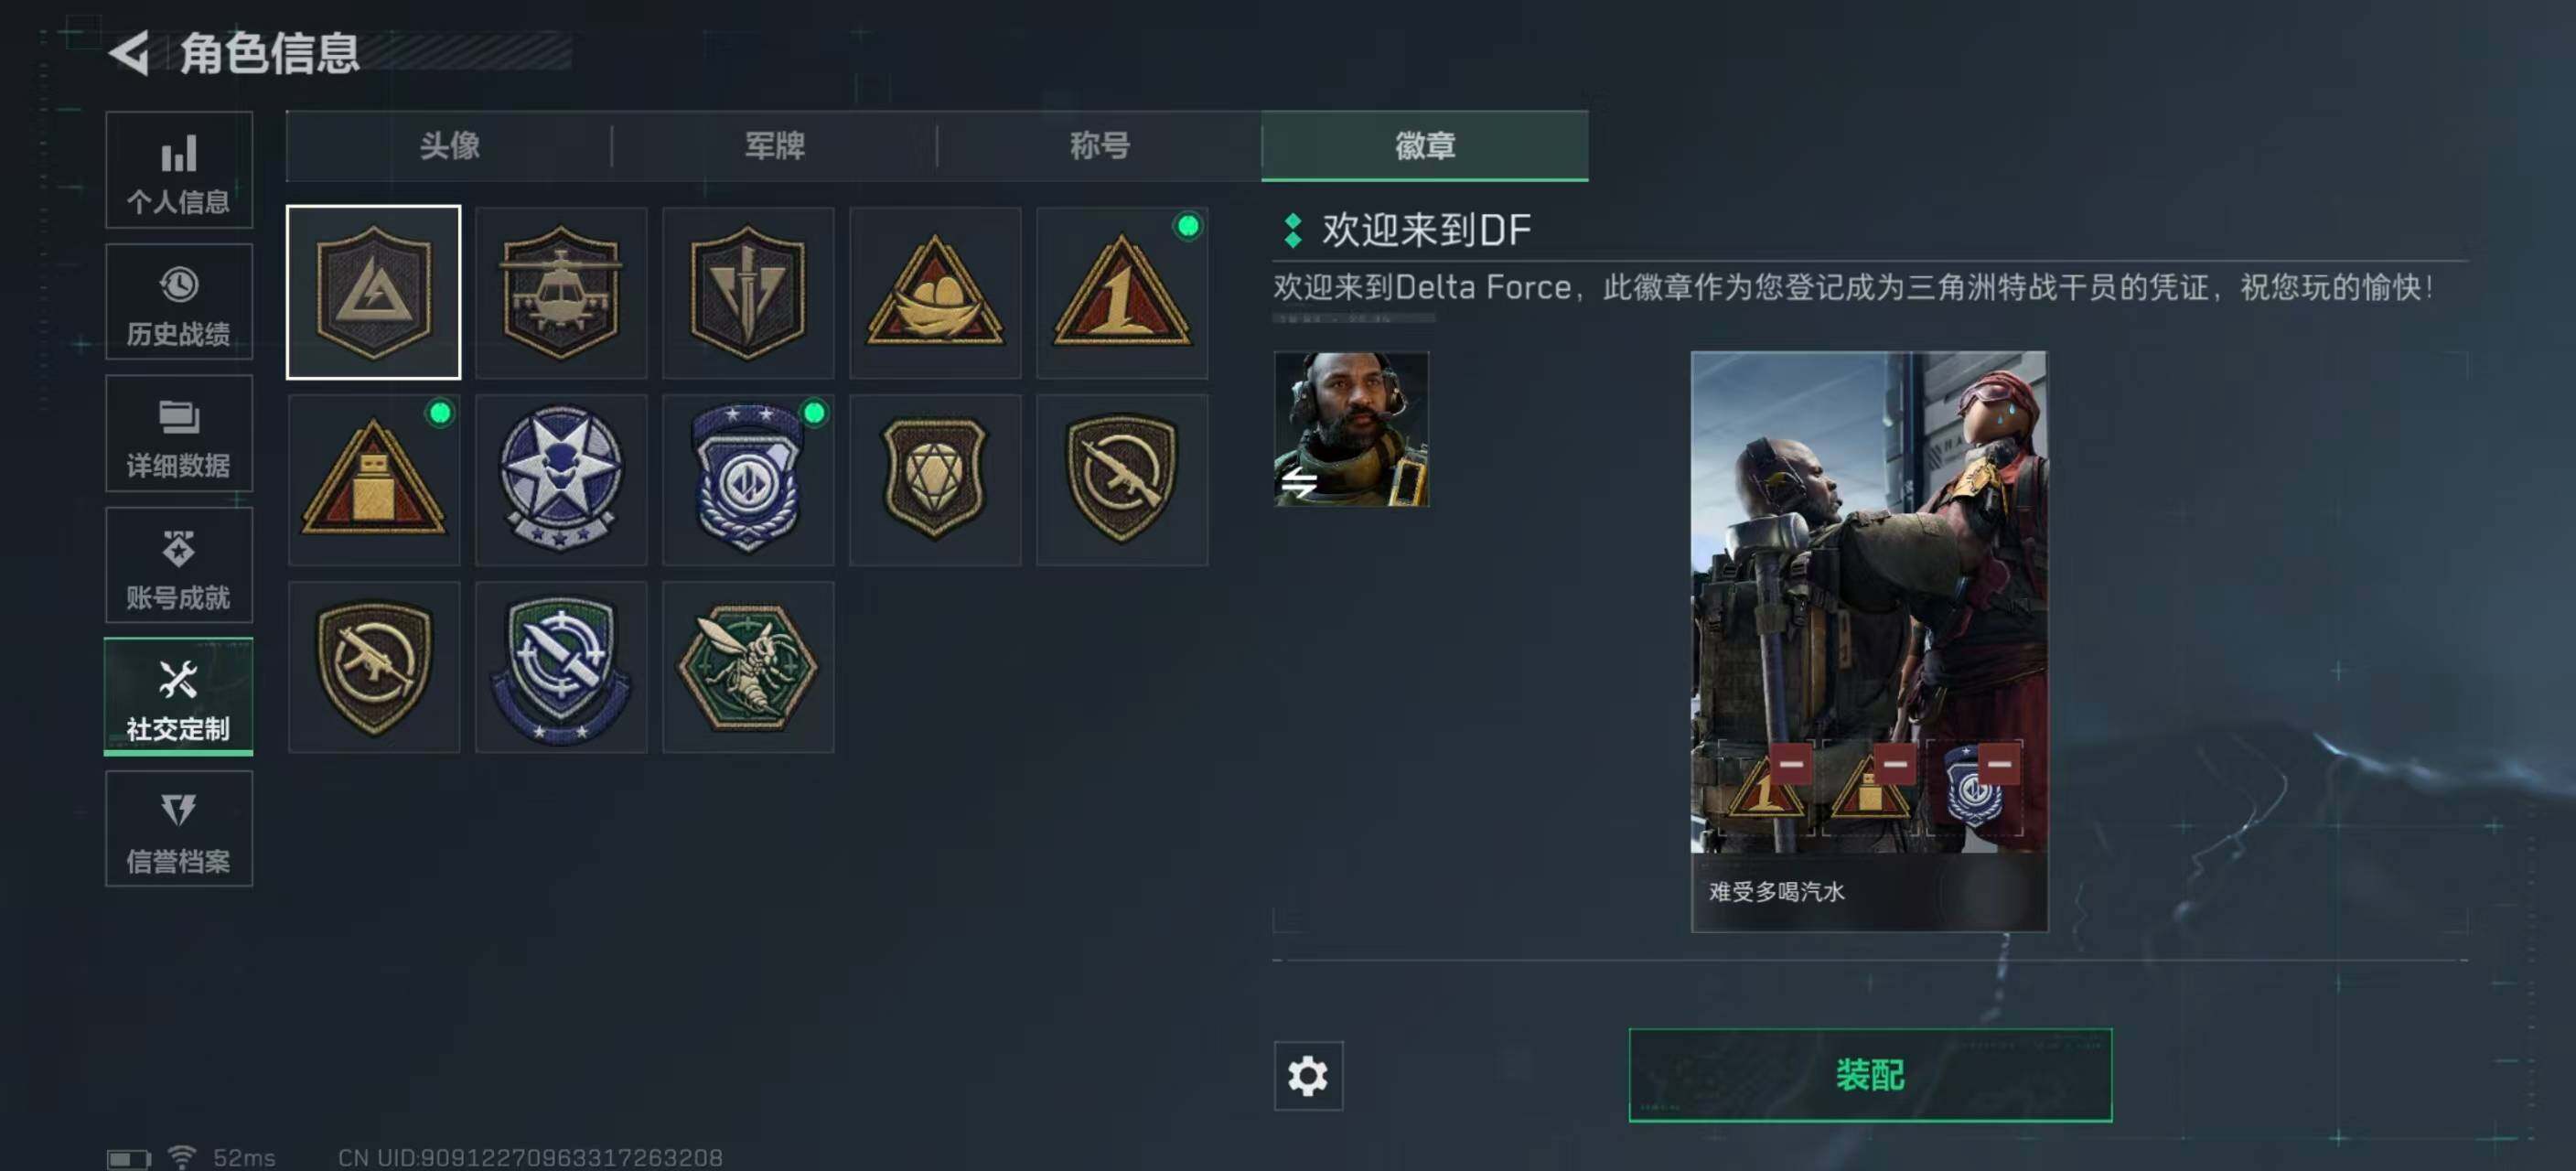
Task: Open 账号成就 sidebar section
Action: tap(179, 566)
